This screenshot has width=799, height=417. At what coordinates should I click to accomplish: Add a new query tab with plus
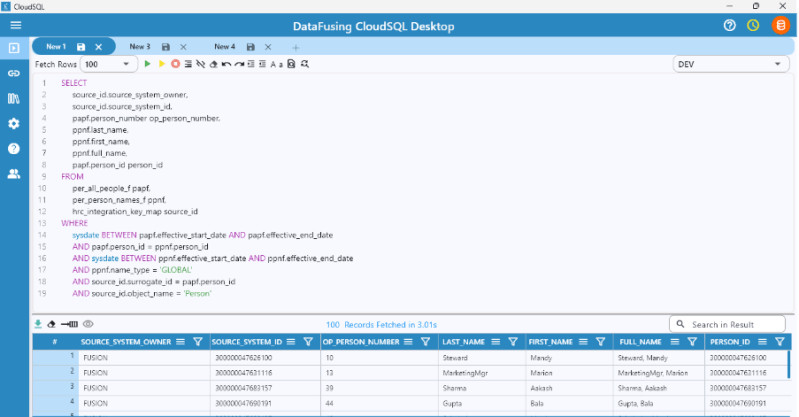(x=296, y=47)
